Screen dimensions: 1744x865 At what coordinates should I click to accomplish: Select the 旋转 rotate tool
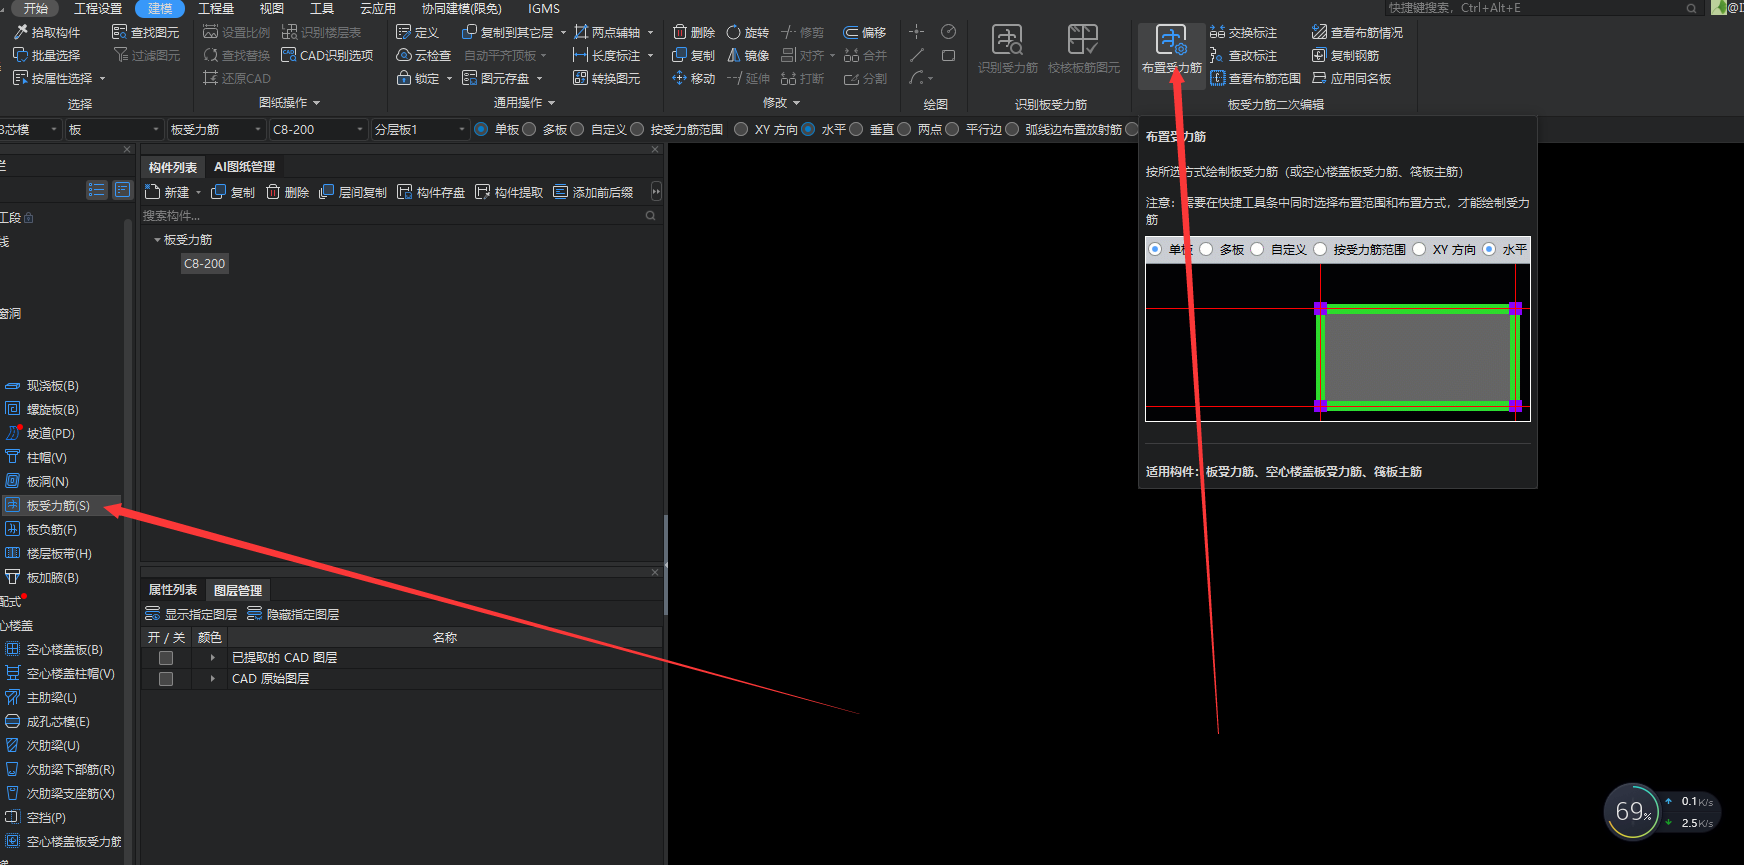coord(747,32)
